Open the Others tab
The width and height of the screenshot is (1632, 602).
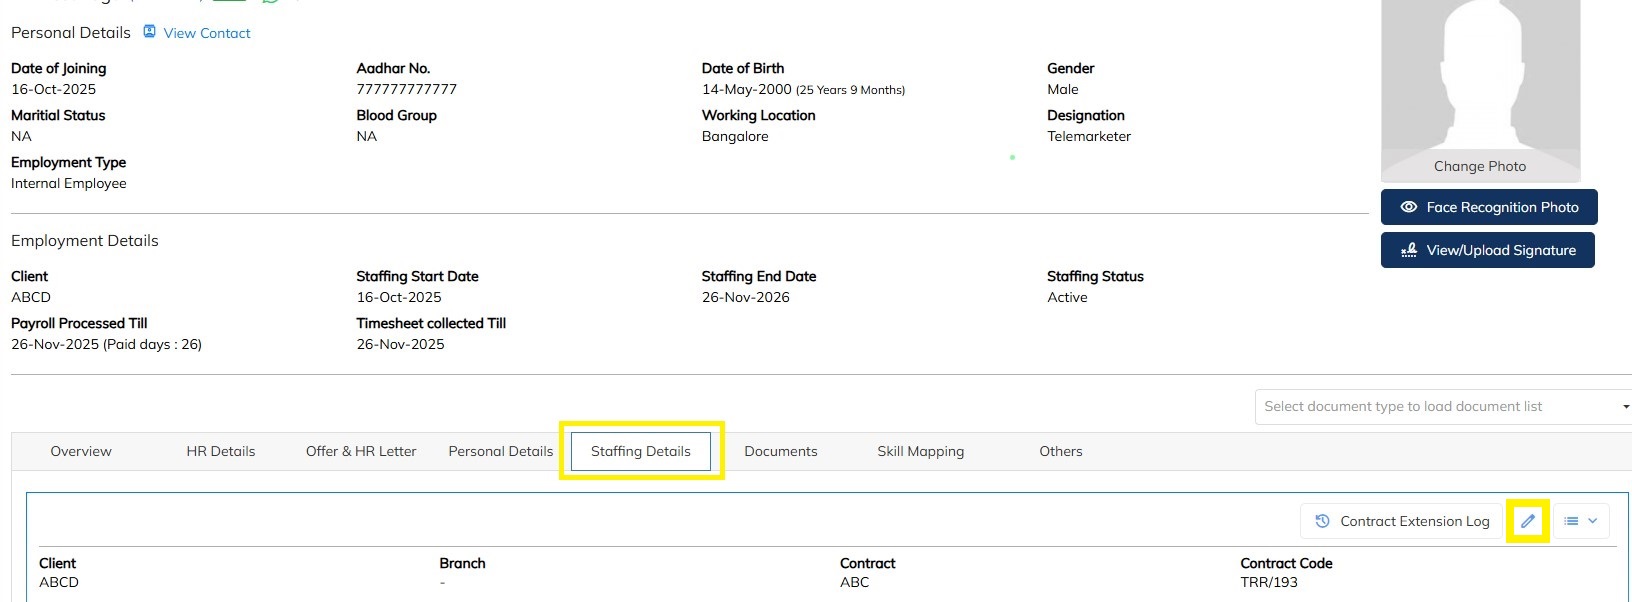tap(1060, 452)
